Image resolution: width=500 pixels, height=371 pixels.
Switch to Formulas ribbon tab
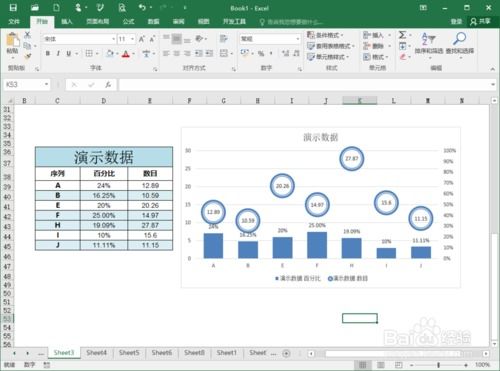coord(129,22)
